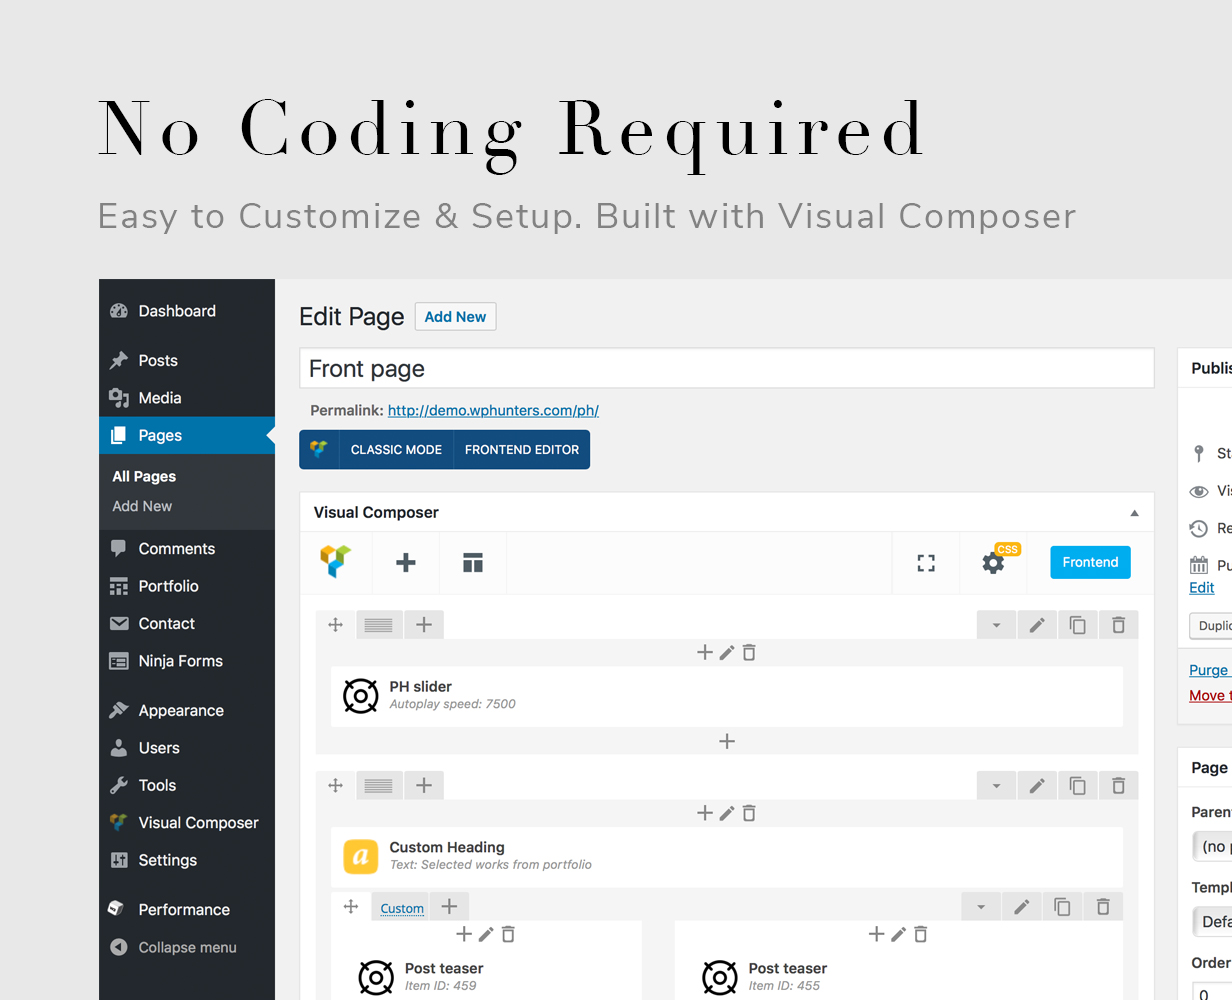Click the Front page title field
Image resolution: width=1232 pixels, height=1000 pixels.
[x=727, y=368]
